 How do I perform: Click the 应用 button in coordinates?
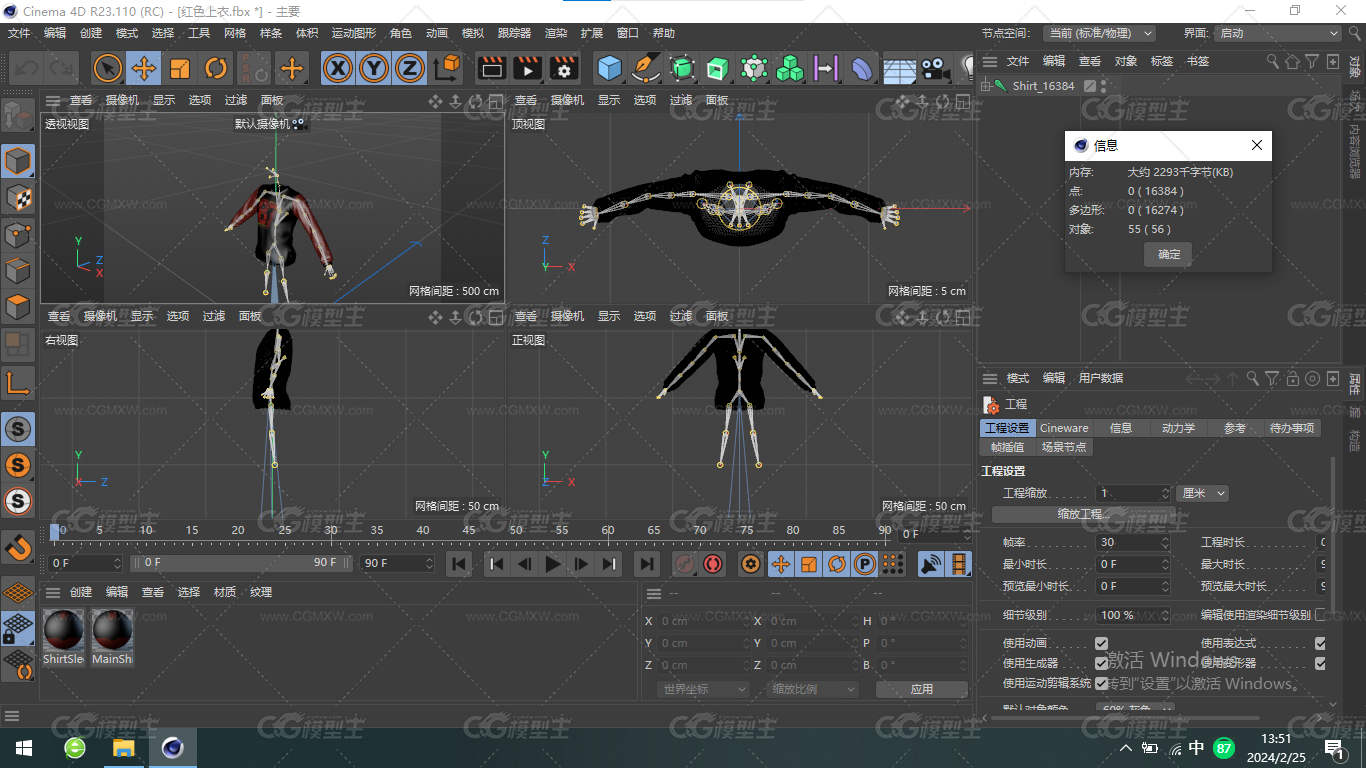tap(921, 689)
